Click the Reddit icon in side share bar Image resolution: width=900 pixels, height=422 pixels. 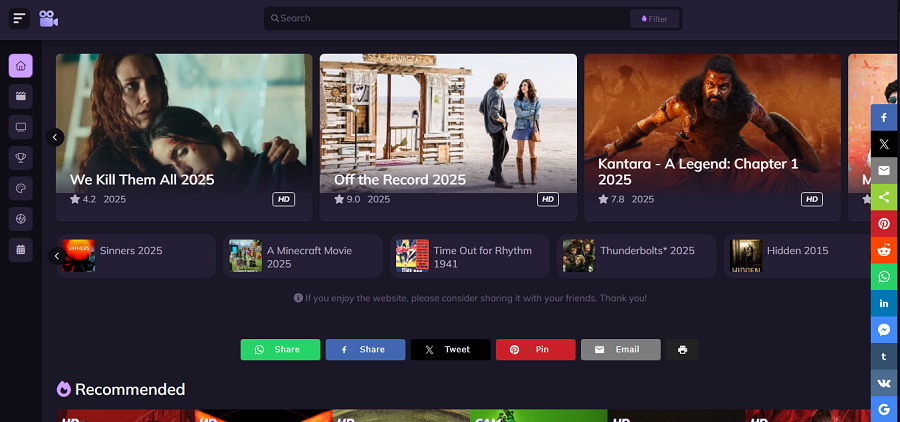click(x=884, y=250)
